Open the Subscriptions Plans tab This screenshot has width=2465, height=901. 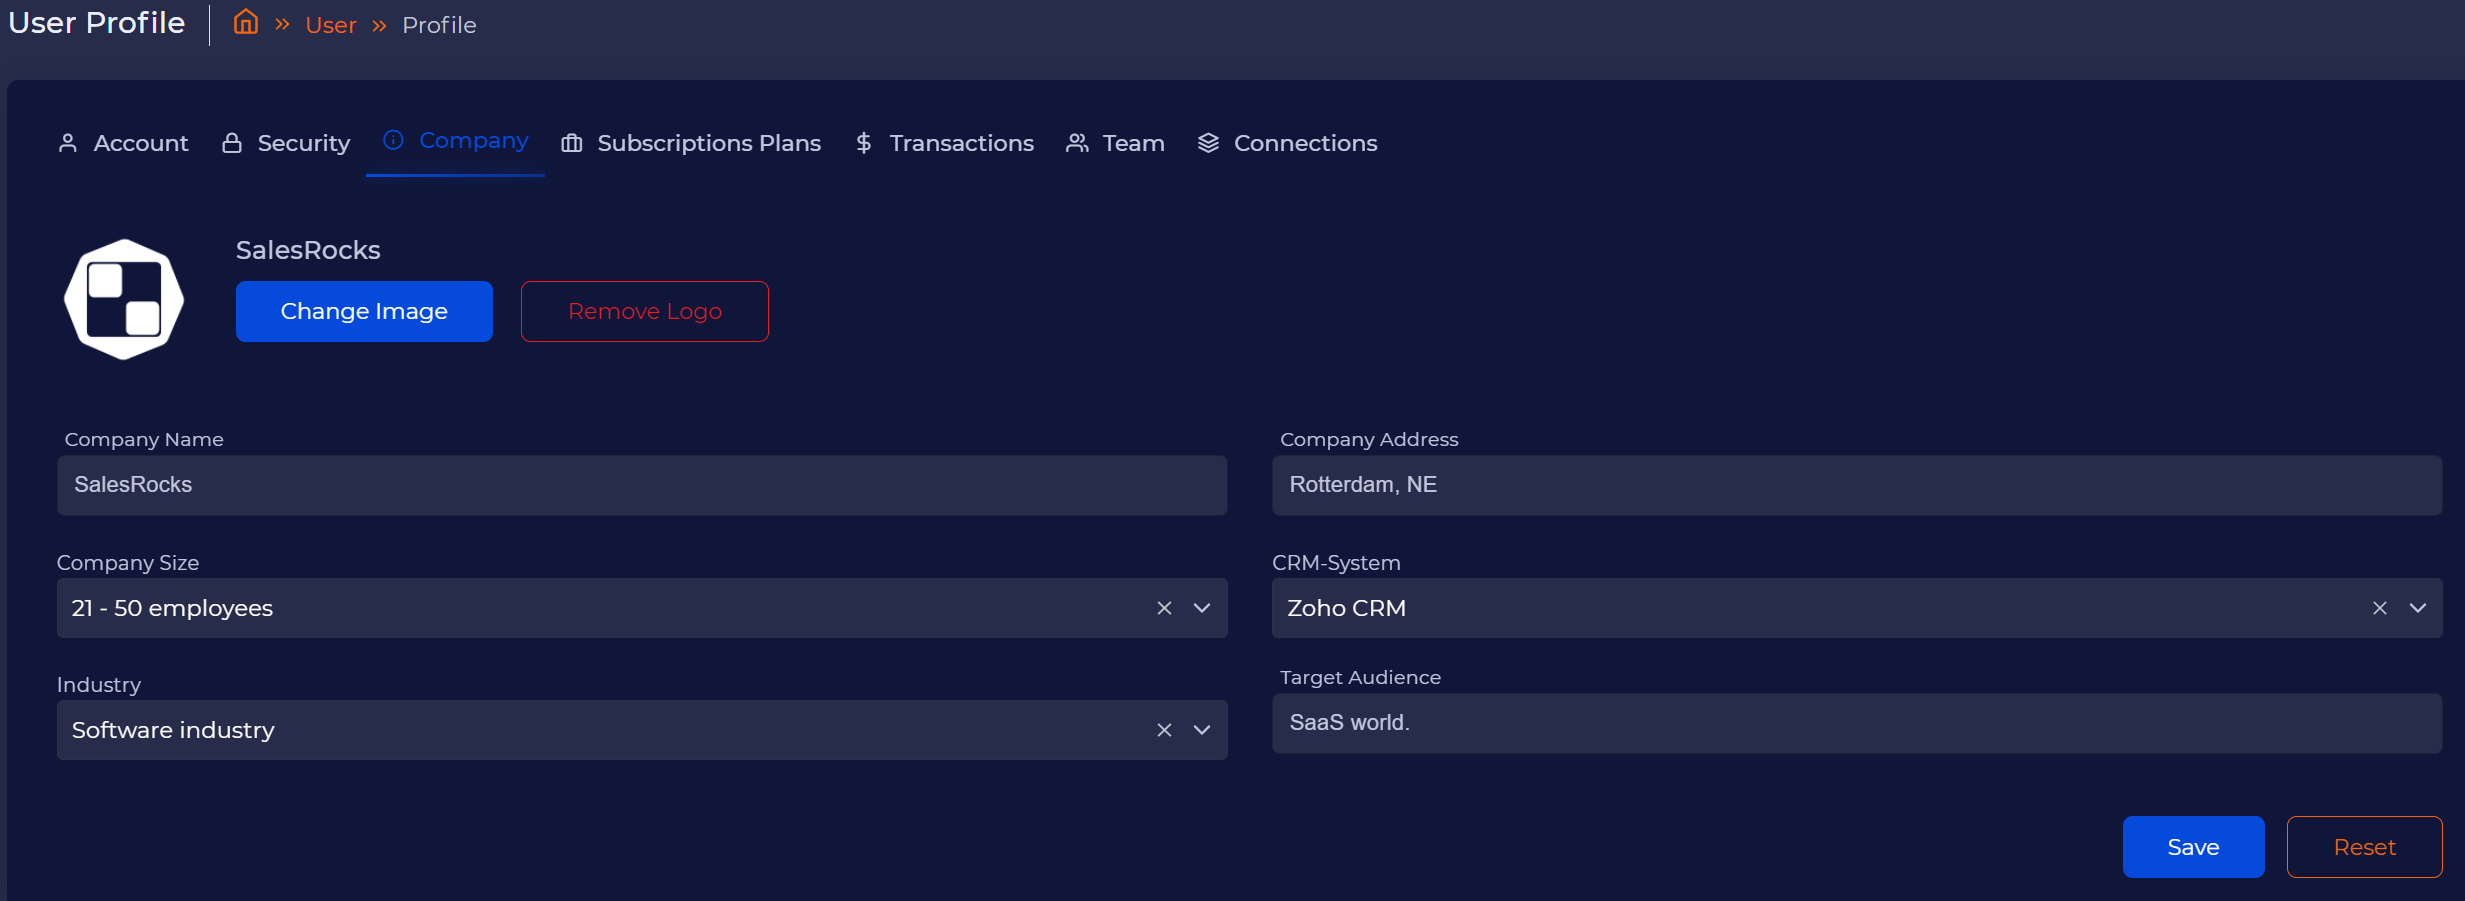pos(691,143)
